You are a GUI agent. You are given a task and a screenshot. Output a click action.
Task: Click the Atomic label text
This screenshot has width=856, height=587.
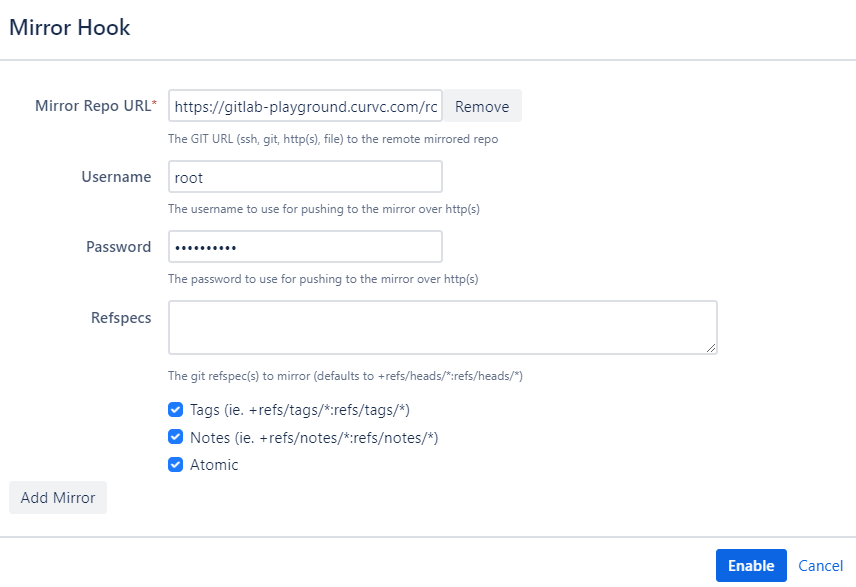(214, 465)
